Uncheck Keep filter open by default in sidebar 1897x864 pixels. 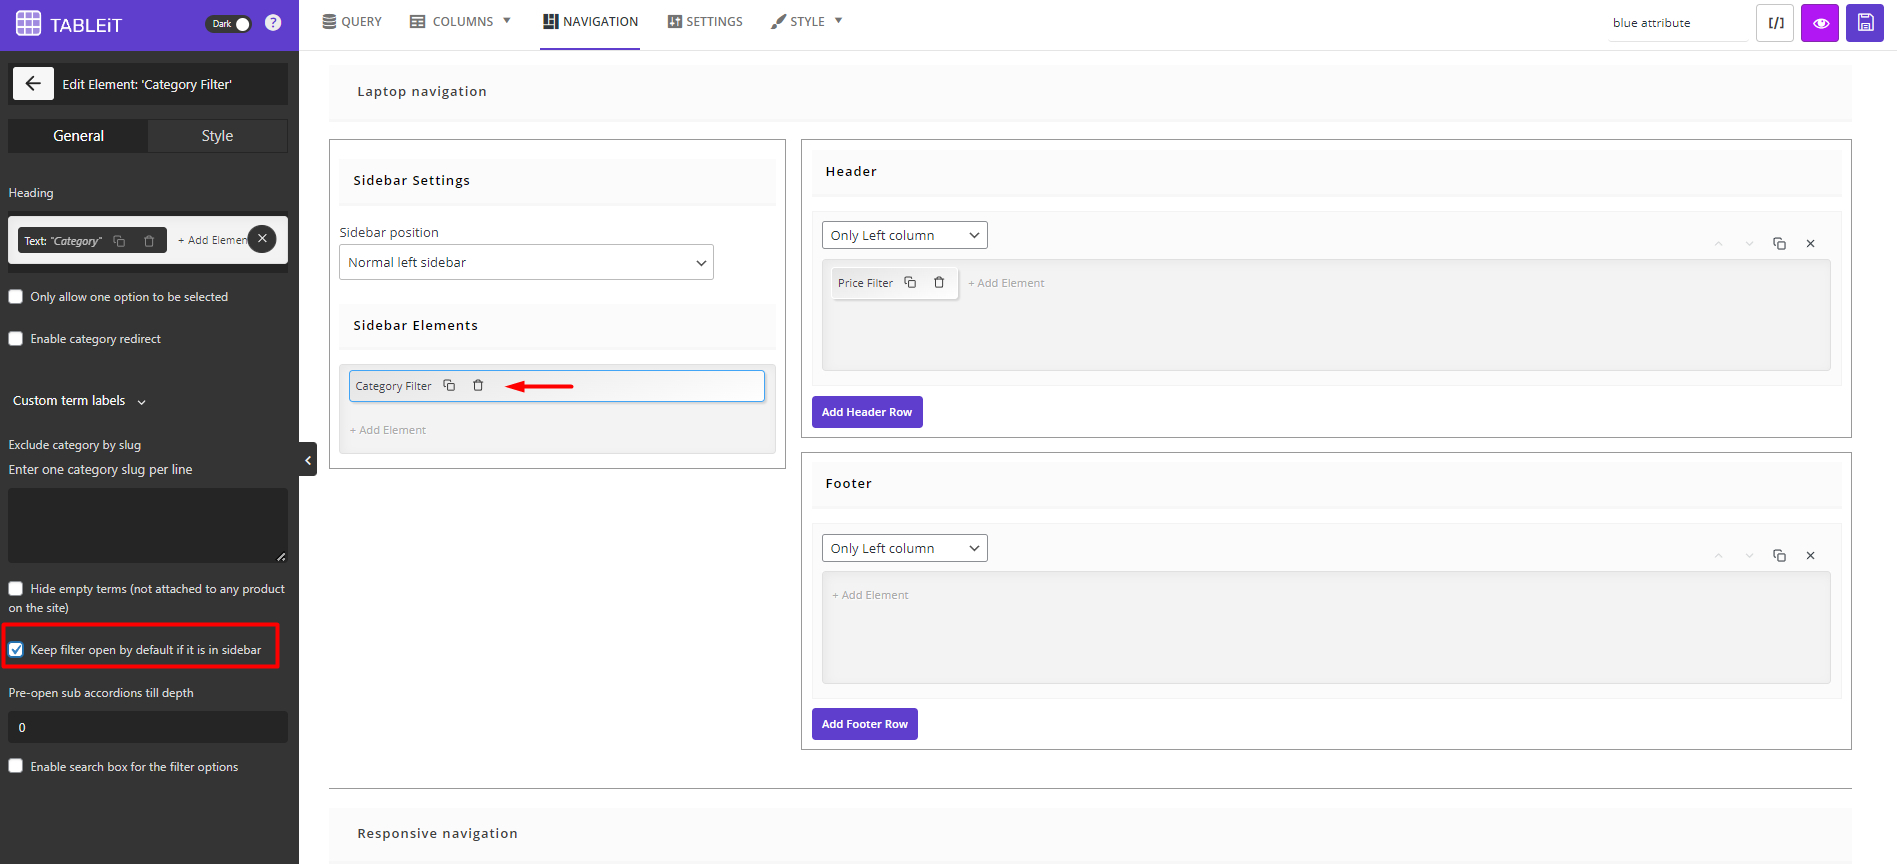[16, 650]
